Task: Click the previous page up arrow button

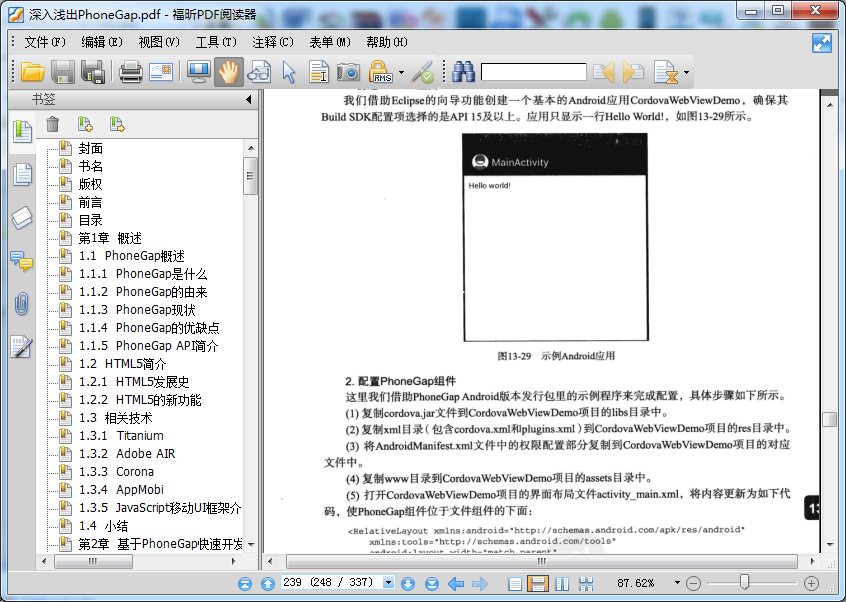Action: click(x=268, y=583)
